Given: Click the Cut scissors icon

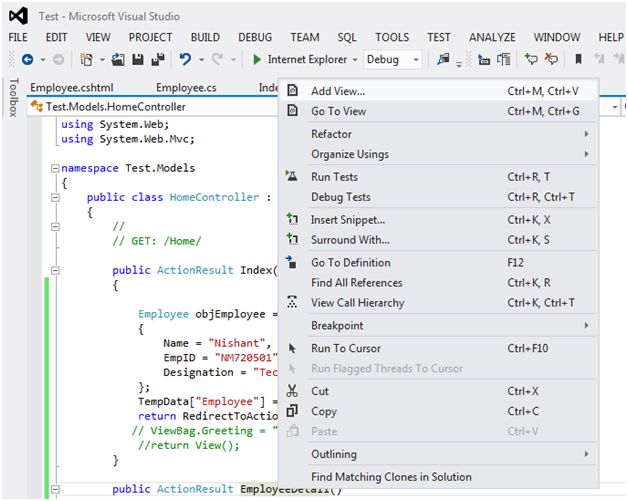Looking at the screenshot, I should pos(292,391).
